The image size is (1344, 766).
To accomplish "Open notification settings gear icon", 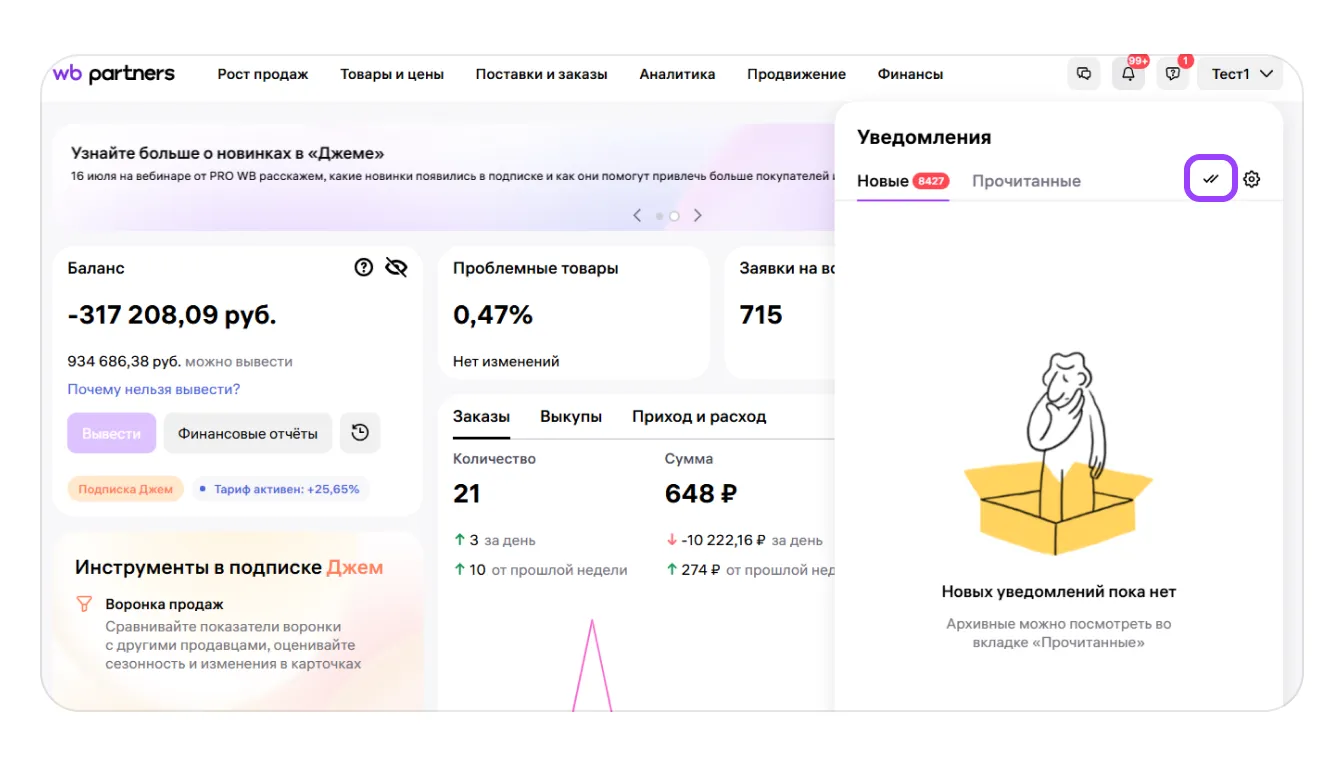I will tap(1252, 180).
